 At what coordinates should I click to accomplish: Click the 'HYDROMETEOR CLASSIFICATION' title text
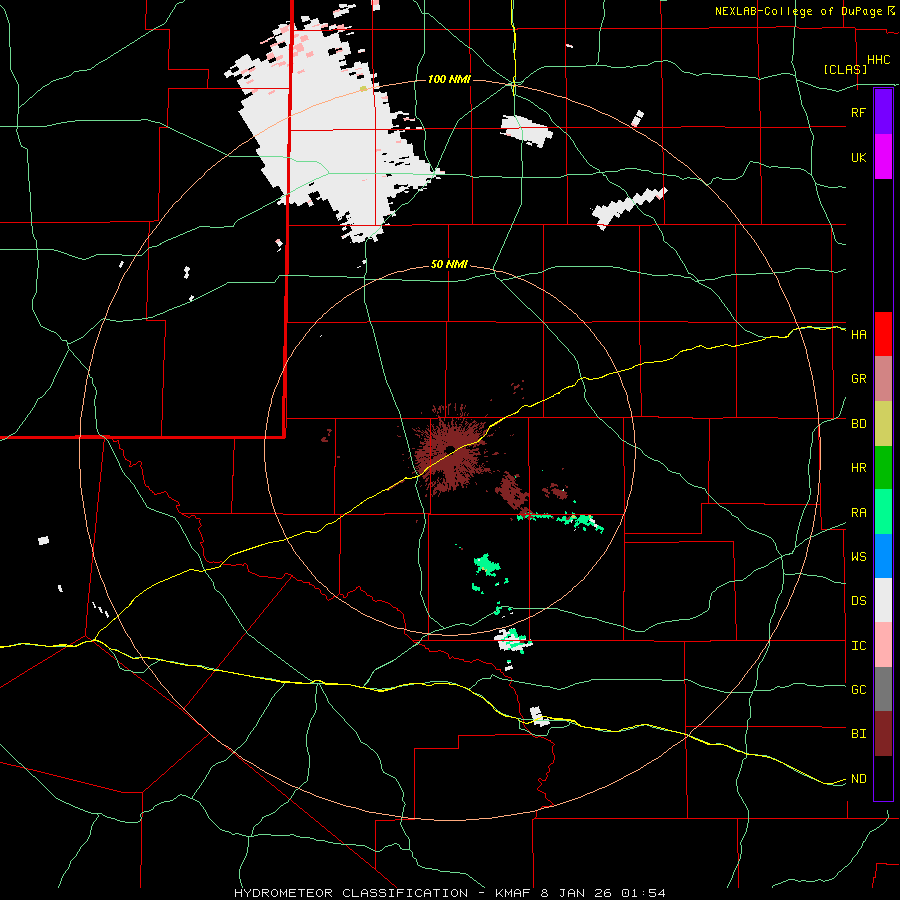click(x=351, y=893)
